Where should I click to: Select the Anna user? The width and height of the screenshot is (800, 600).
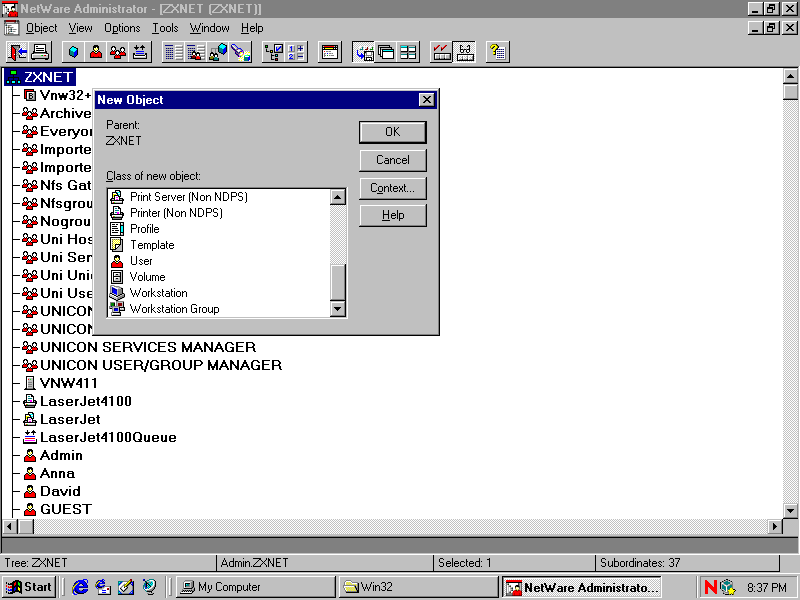coord(49,473)
